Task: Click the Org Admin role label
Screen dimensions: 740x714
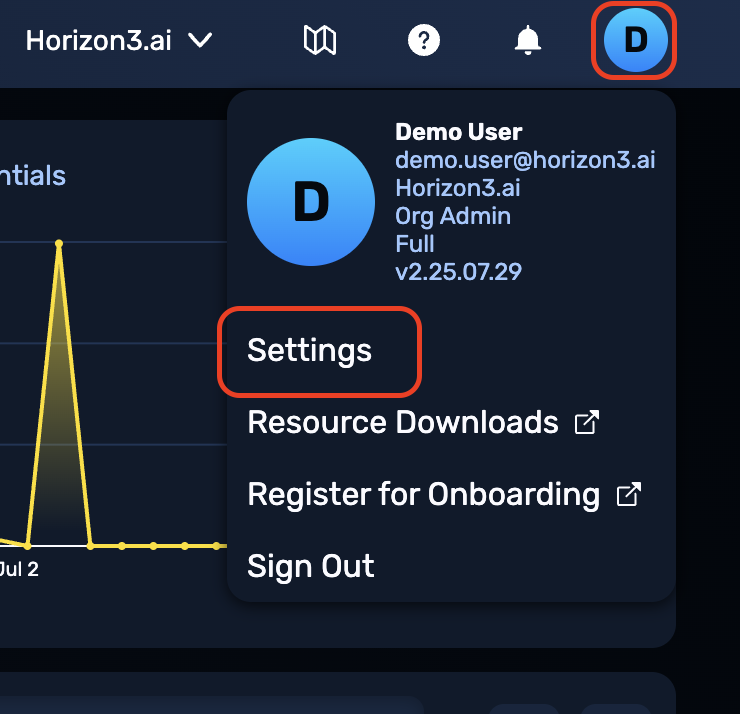Action: tap(453, 216)
